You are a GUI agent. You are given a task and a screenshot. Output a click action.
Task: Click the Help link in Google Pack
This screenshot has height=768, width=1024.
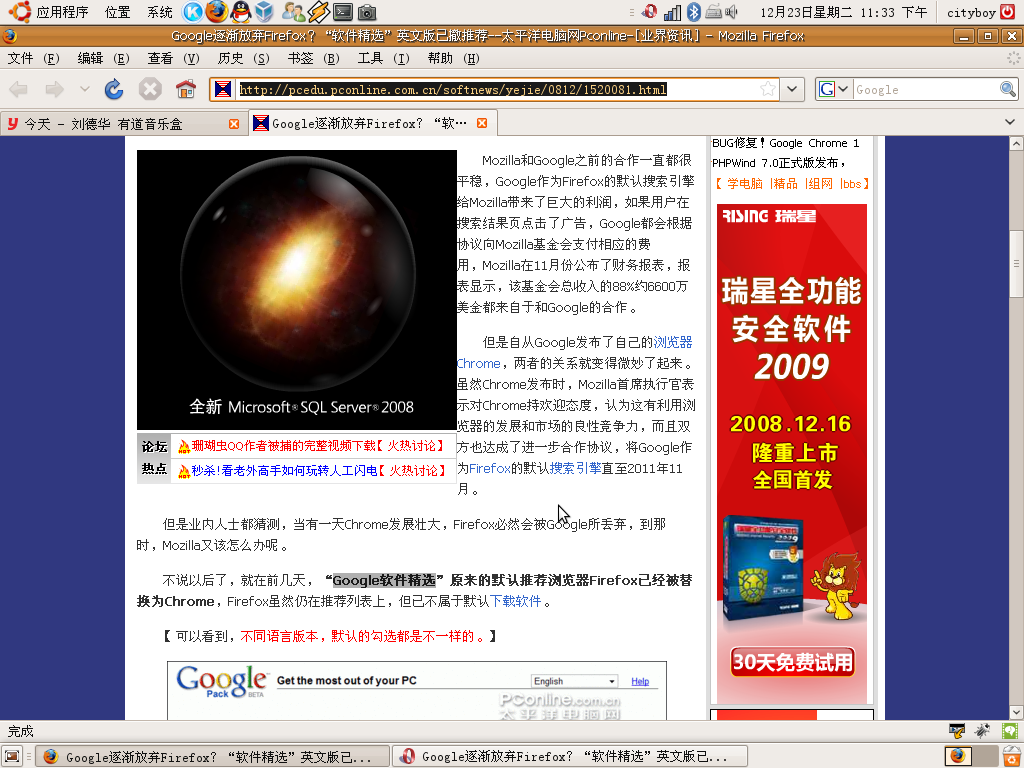[x=640, y=681]
